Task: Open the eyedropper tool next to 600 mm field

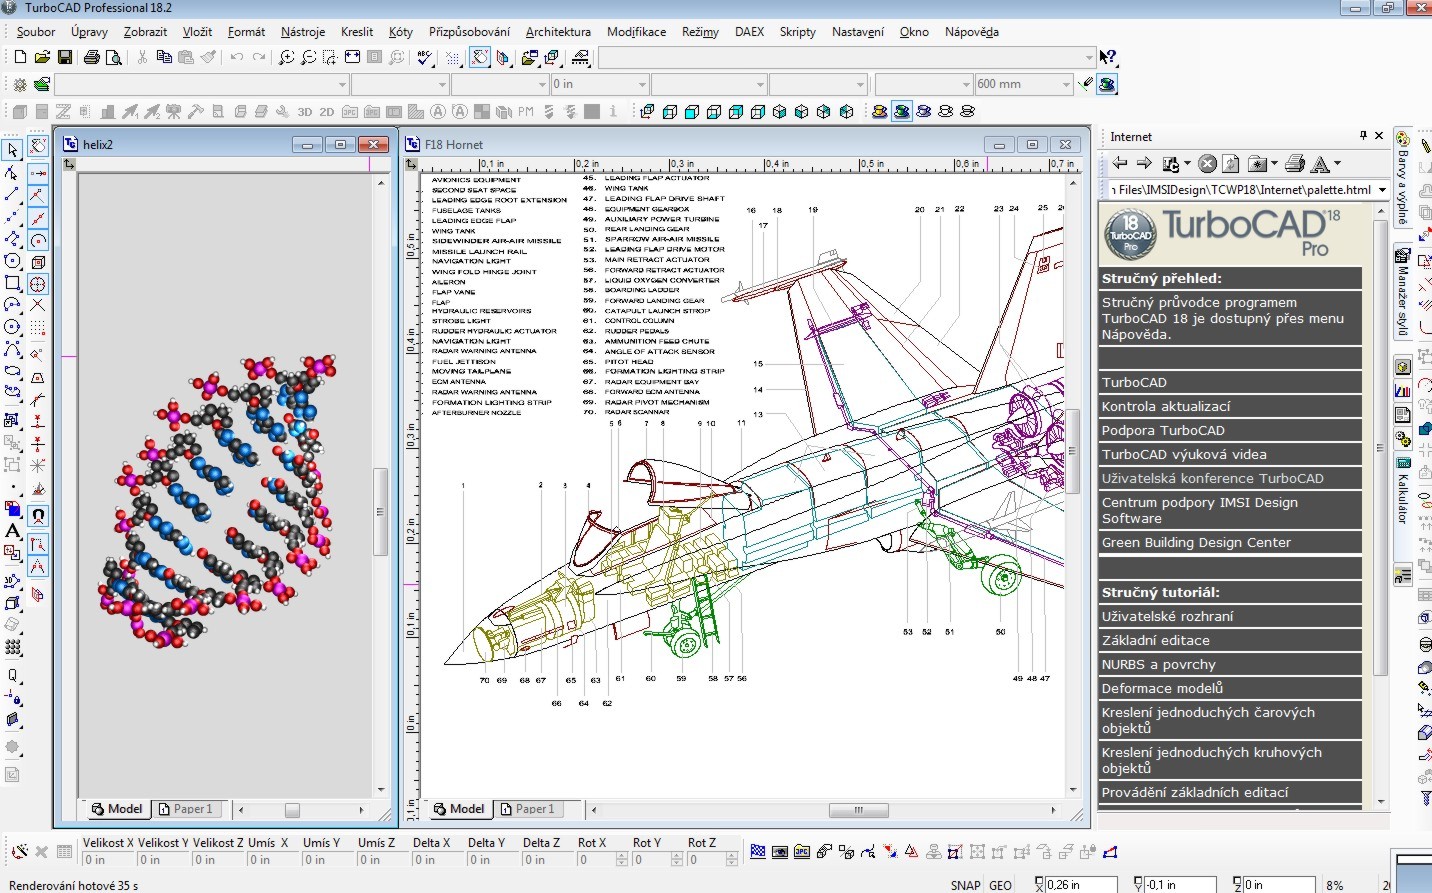Action: point(1086,84)
